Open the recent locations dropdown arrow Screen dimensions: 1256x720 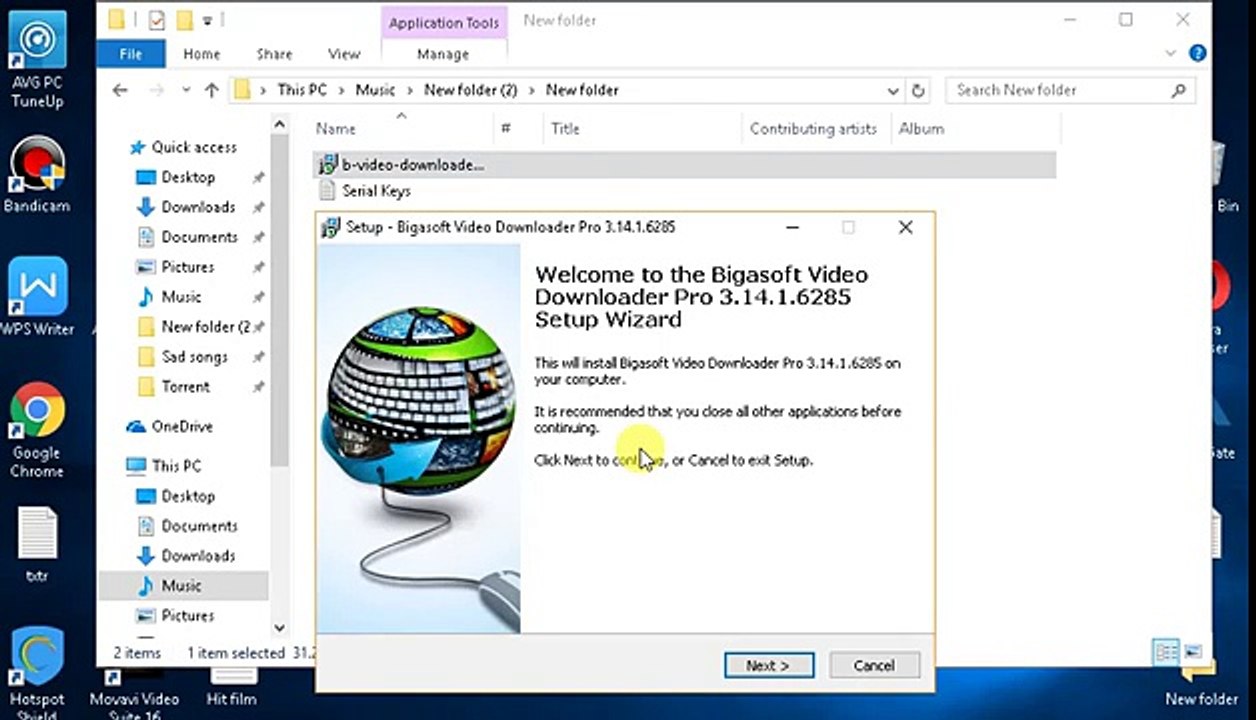point(186,90)
